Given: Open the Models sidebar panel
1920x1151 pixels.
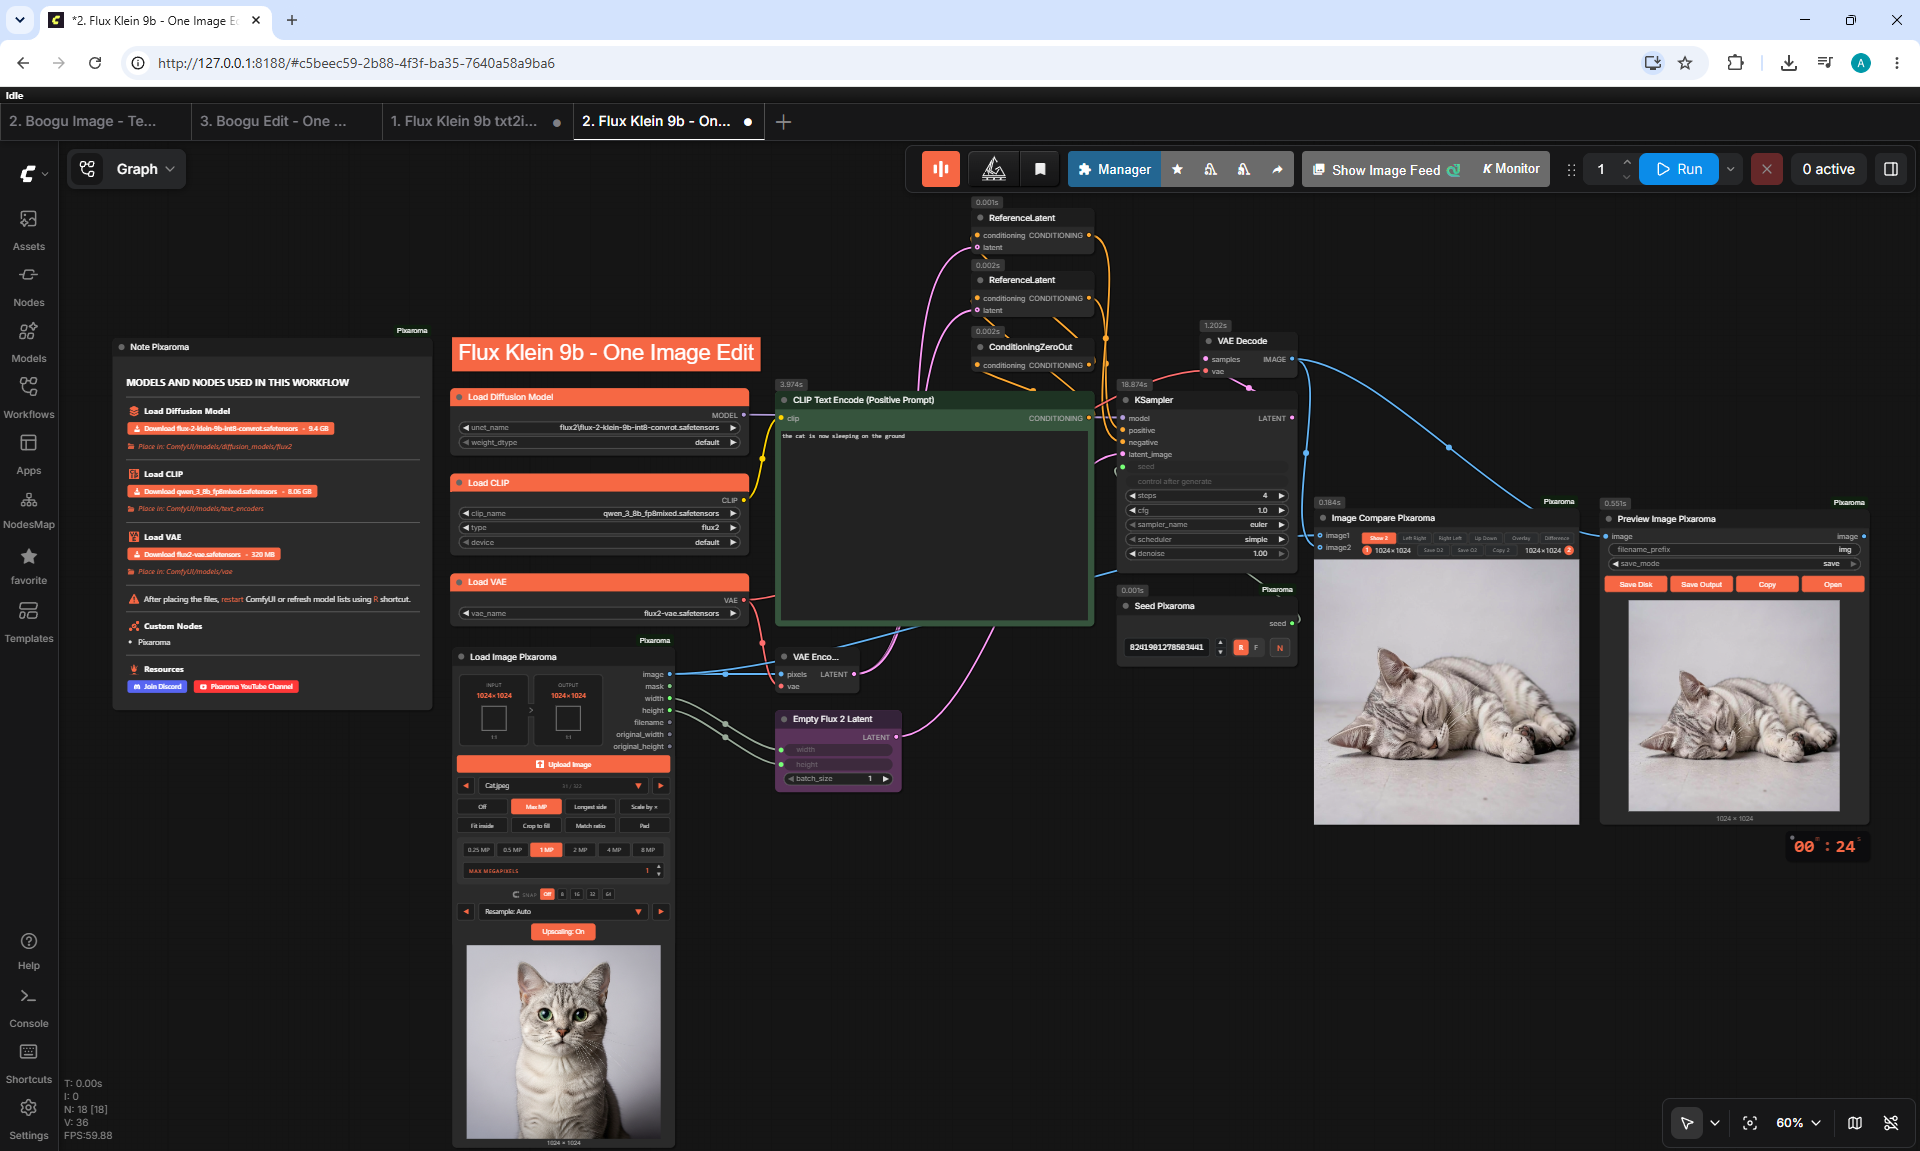Looking at the screenshot, I should click(29, 342).
